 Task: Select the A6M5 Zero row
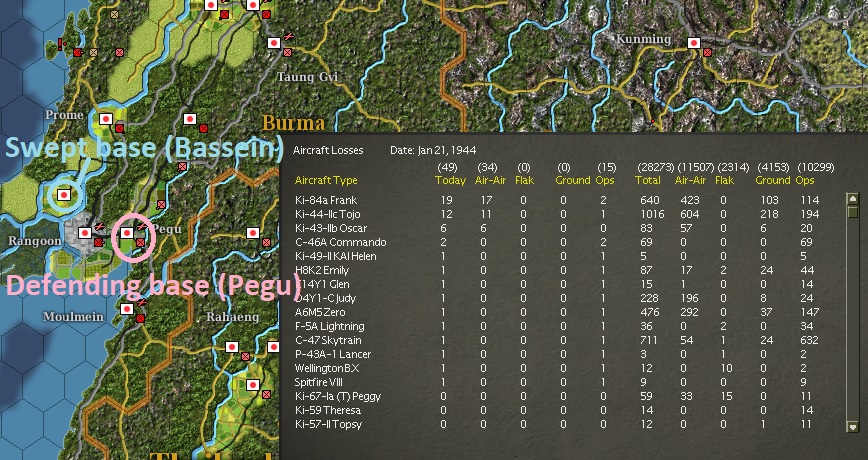557,312
